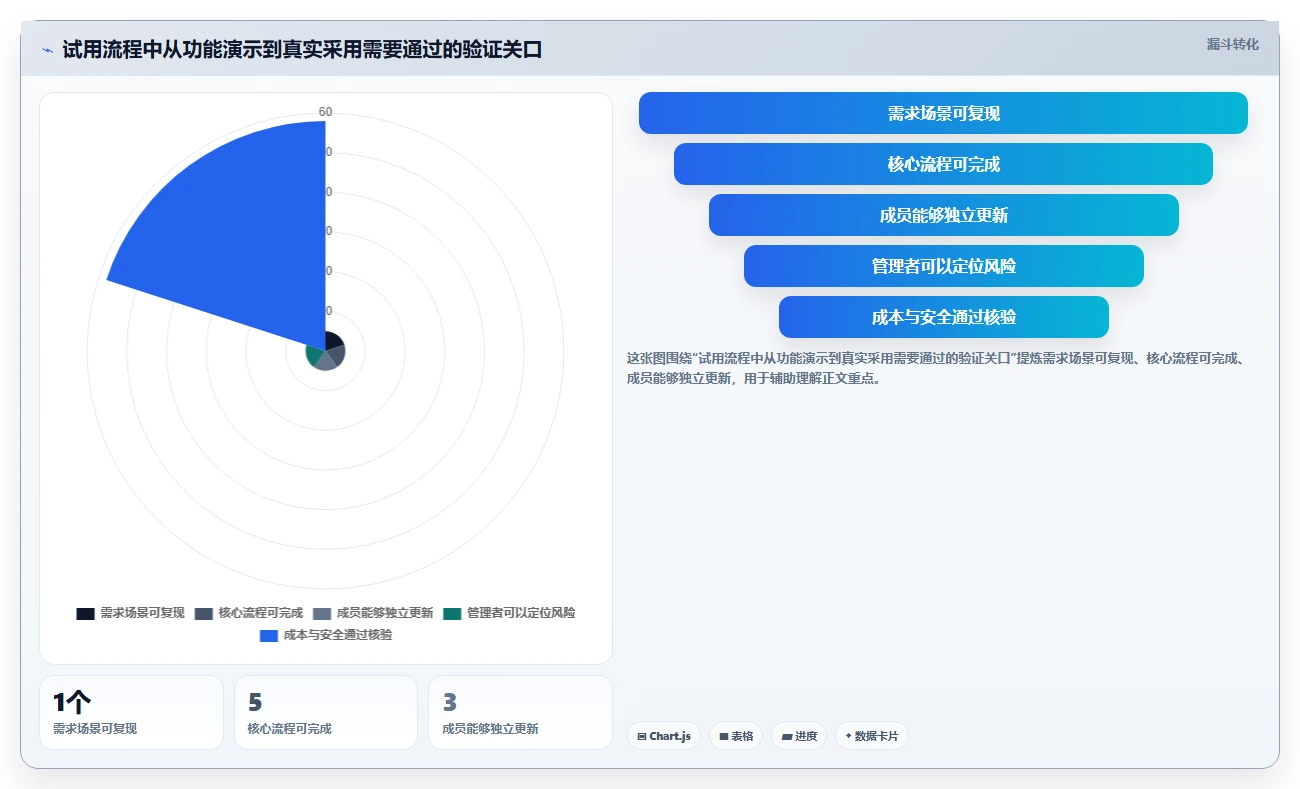This screenshot has height=789, width=1300.
Task: Open the 5 核心流程可完成 data card
Action: tap(325, 712)
